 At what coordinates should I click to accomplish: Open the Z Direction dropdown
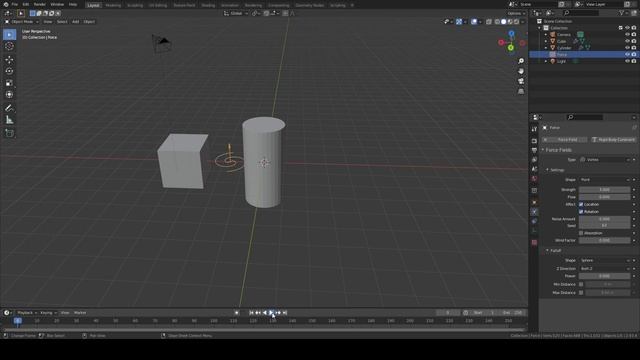point(604,269)
